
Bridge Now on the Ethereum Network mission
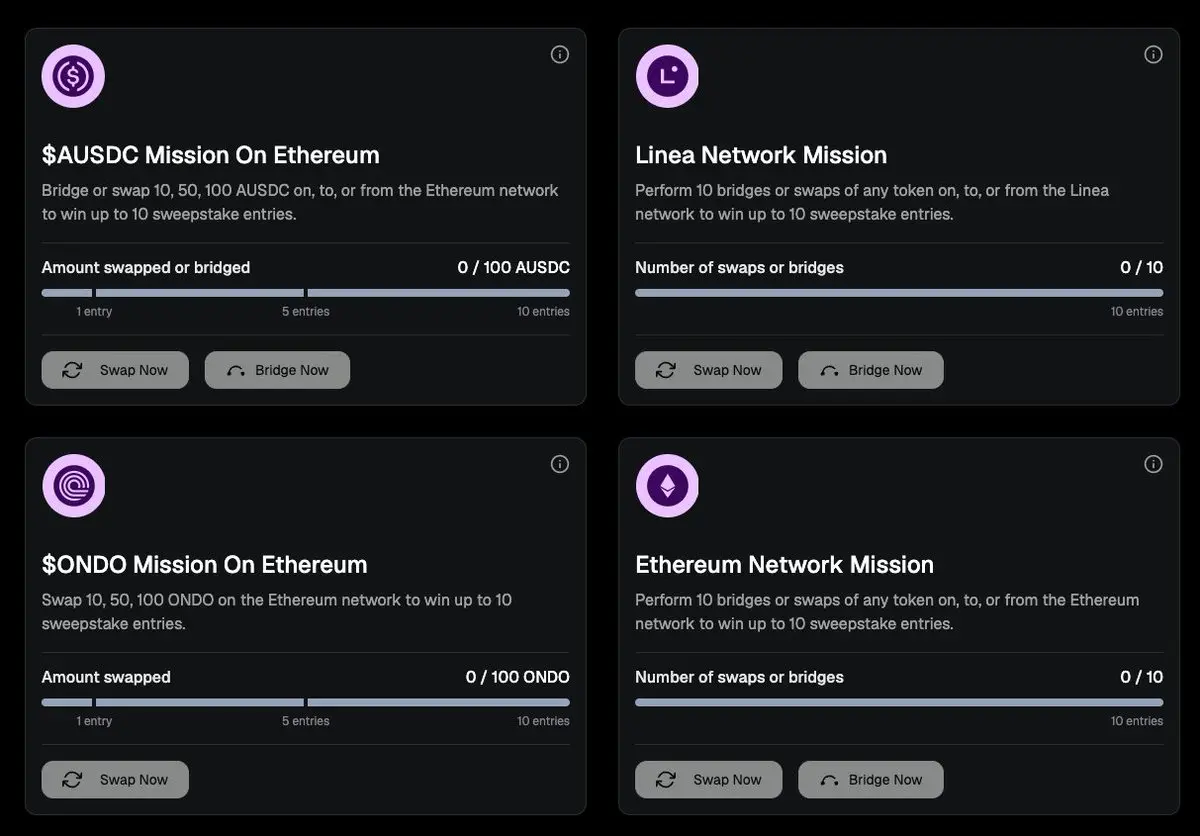[871, 780]
